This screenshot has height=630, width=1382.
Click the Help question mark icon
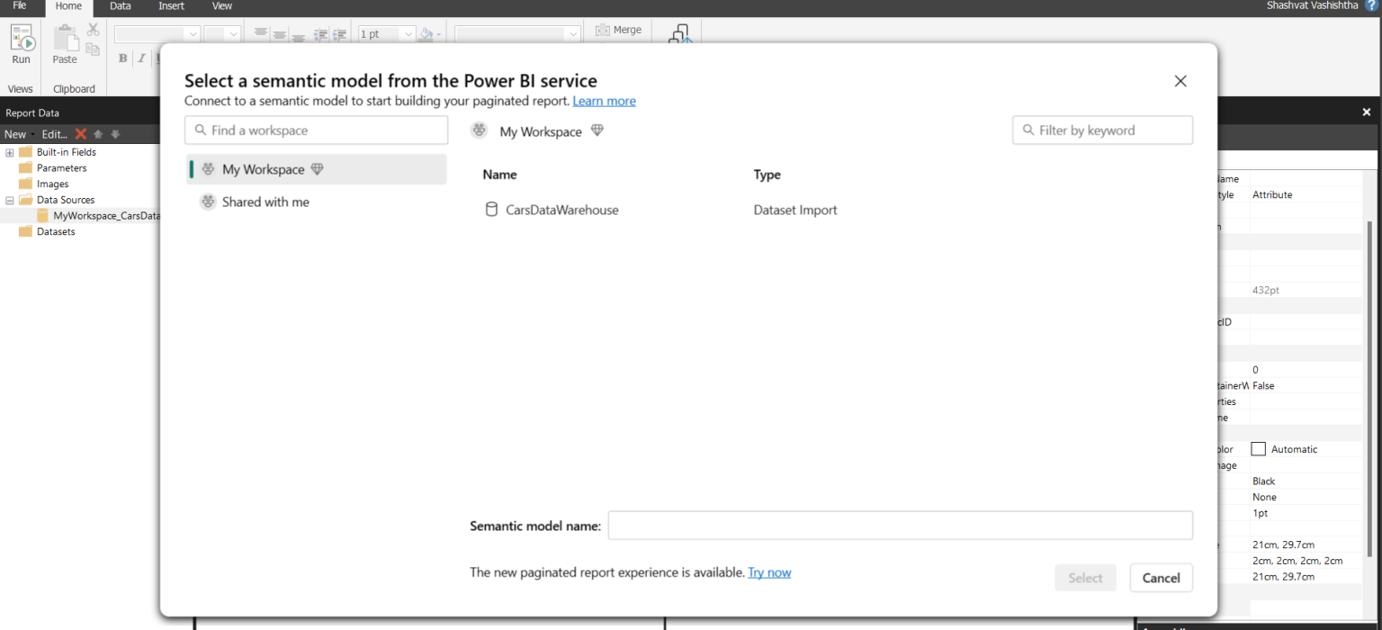click(1371, 6)
